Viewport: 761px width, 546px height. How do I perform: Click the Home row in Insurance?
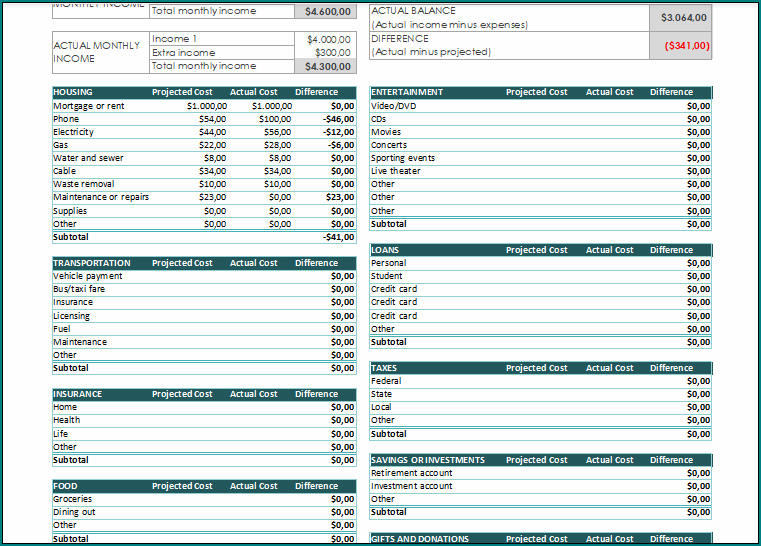(x=65, y=407)
